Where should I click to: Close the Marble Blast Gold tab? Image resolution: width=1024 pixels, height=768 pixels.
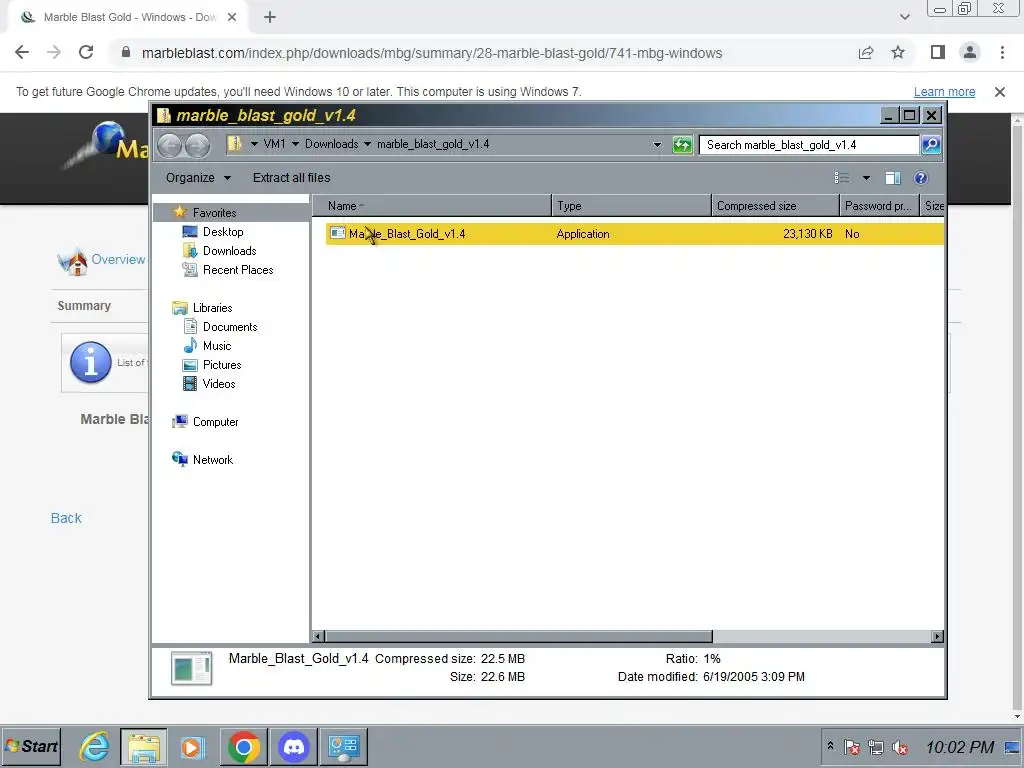click(x=231, y=17)
